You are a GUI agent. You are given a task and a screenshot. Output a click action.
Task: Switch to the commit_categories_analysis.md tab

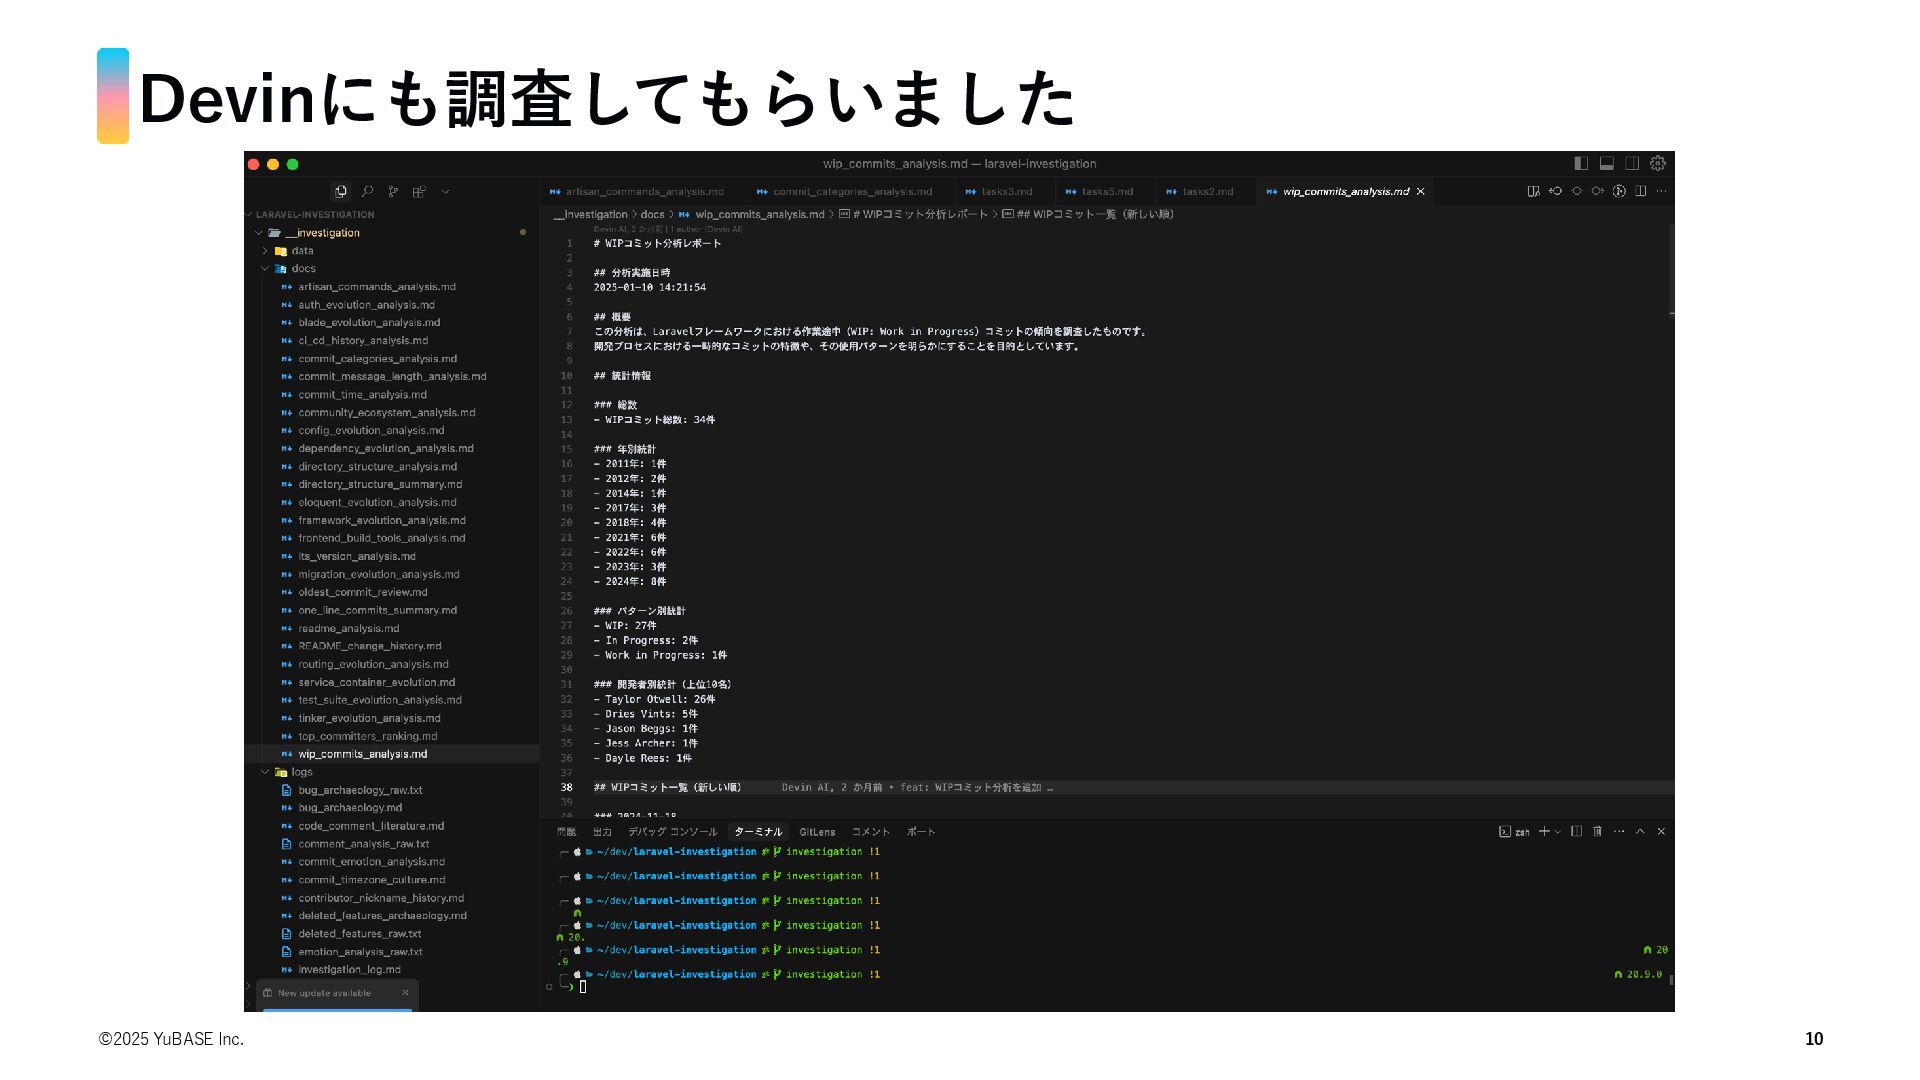(x=852, y=191)
